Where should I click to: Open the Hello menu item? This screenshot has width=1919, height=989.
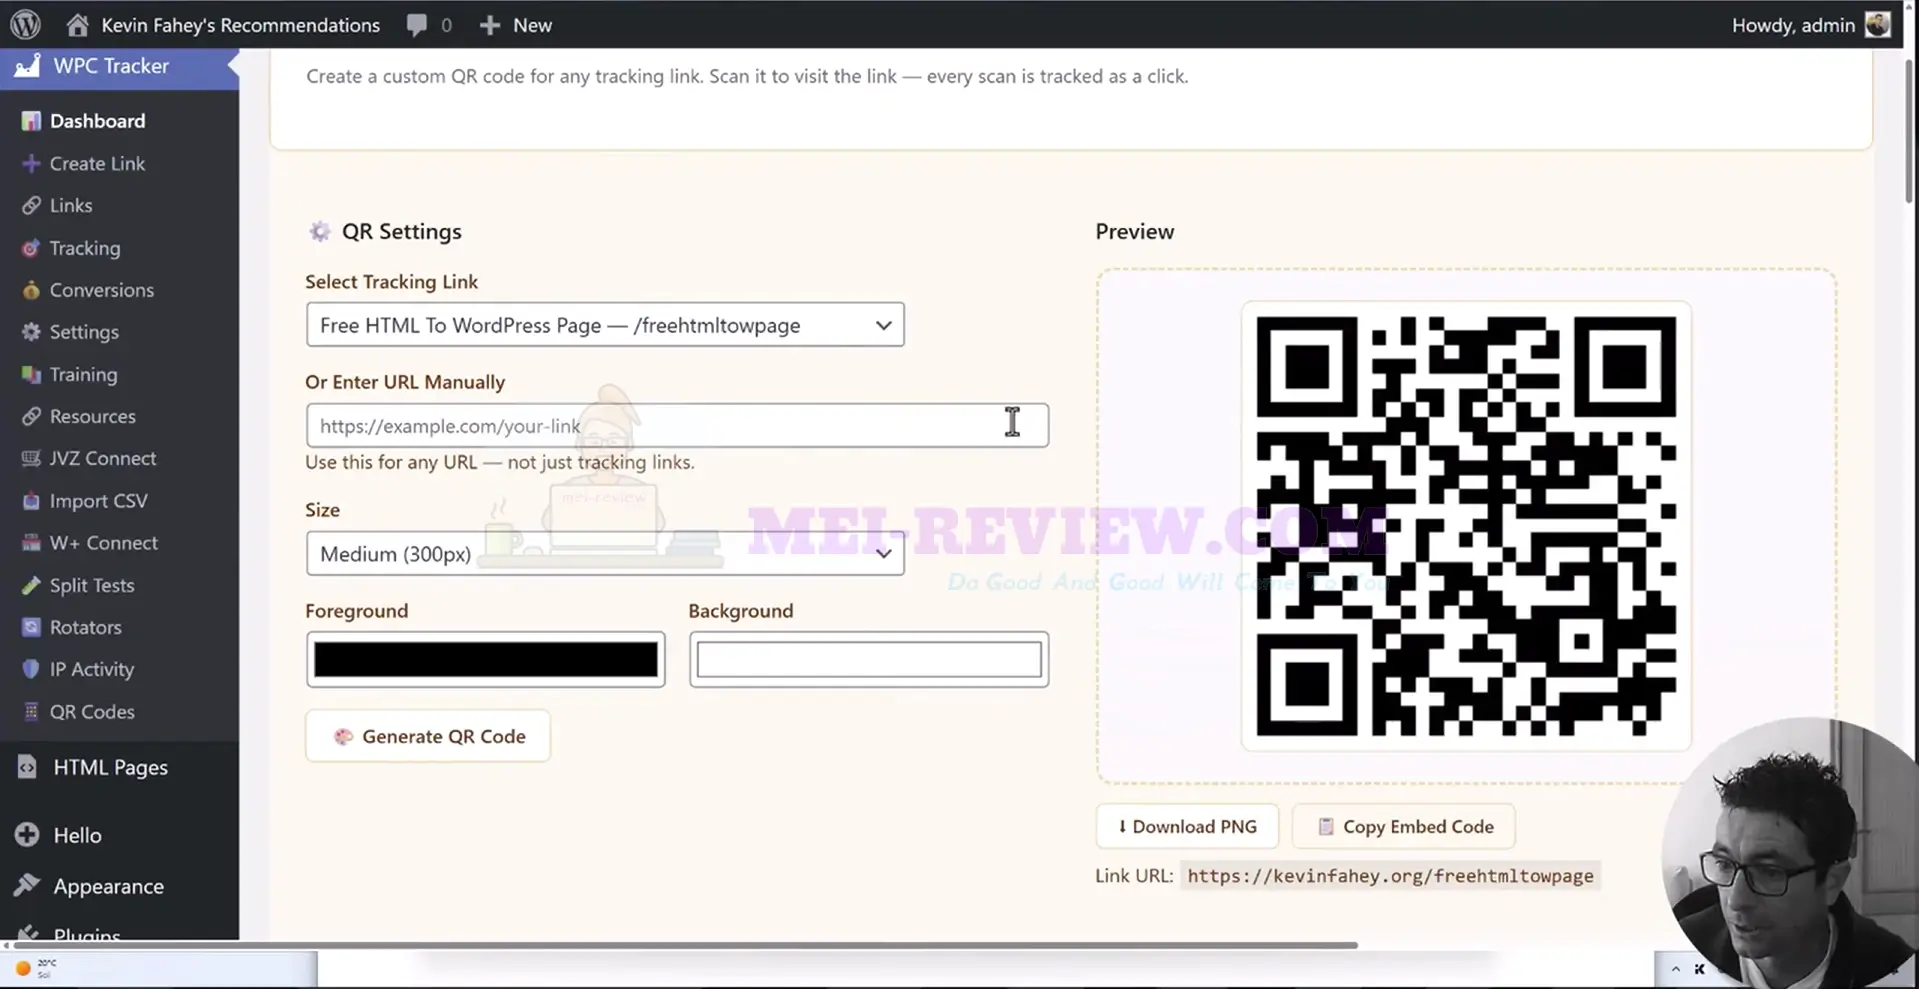point(77,835)
